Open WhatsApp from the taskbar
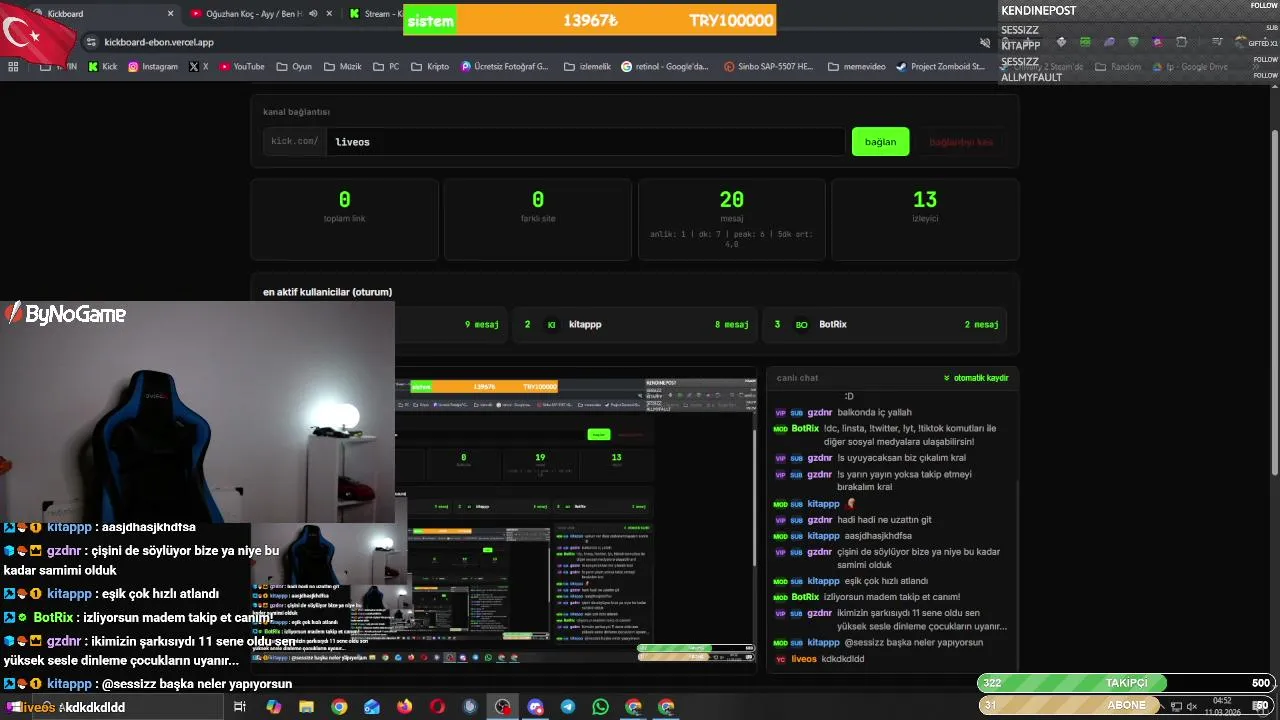Viewport: 1280px width, 720px height. coord(600,707)
